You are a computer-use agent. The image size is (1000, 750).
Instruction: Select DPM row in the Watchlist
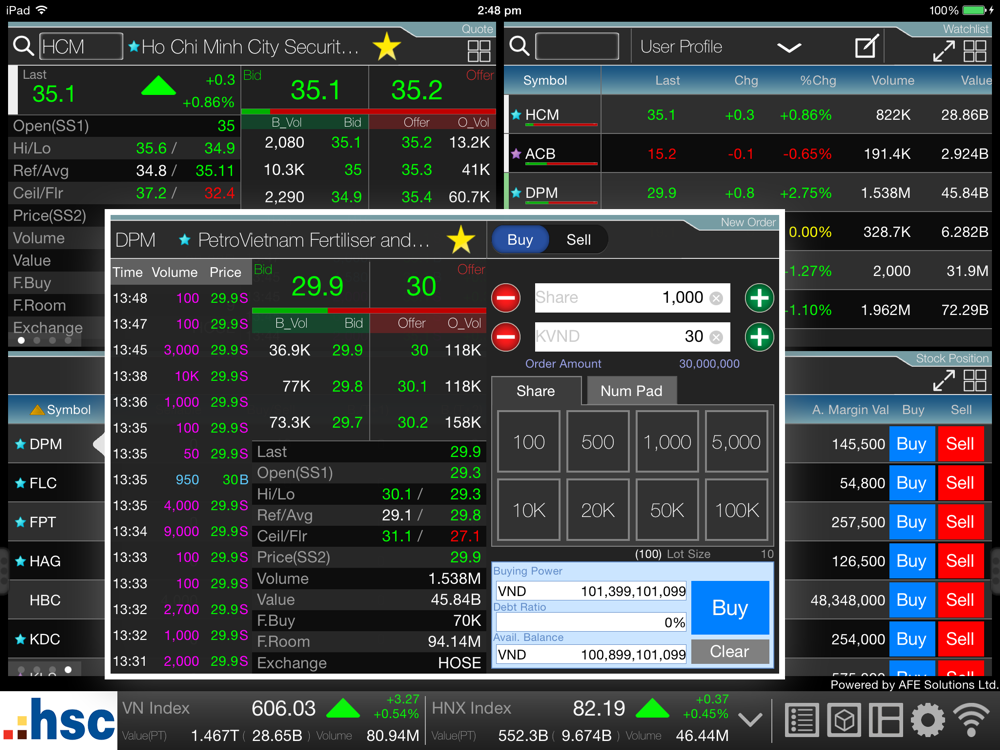tap(747, 193)
